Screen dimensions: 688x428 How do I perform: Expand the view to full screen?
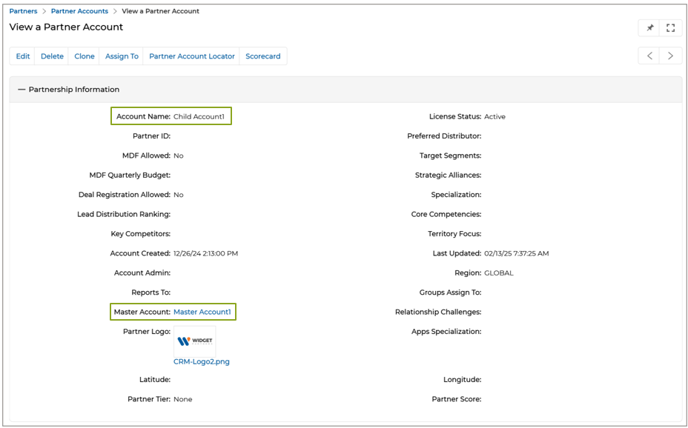(671, 28)
